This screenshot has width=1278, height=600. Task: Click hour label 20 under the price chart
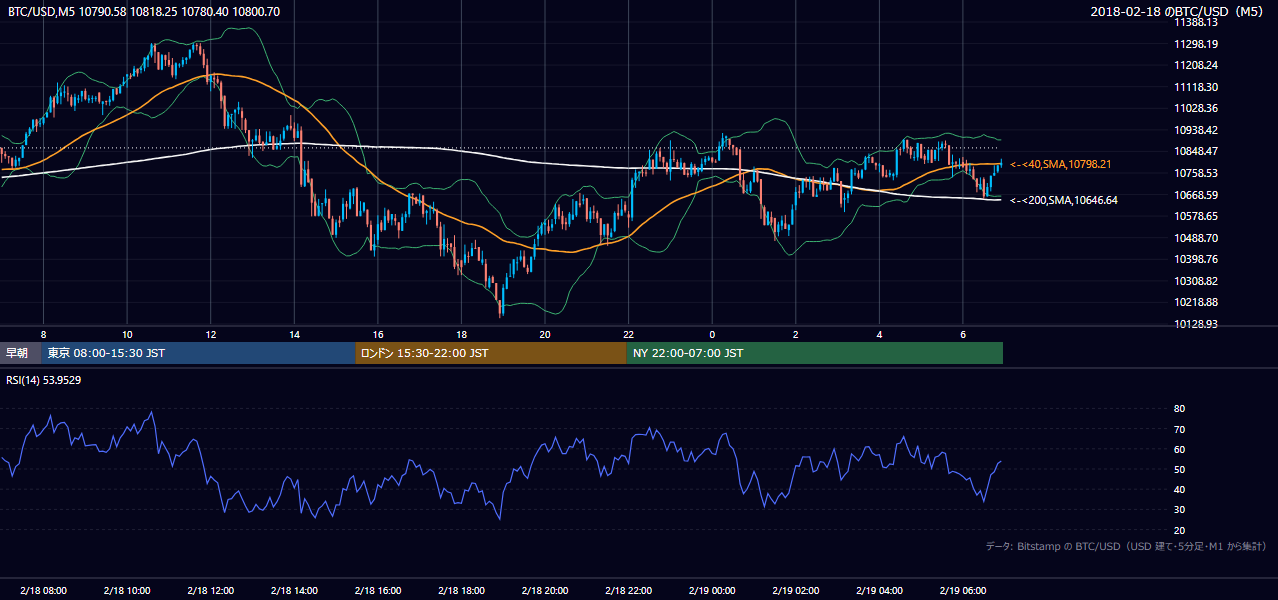tap(544, 334)
